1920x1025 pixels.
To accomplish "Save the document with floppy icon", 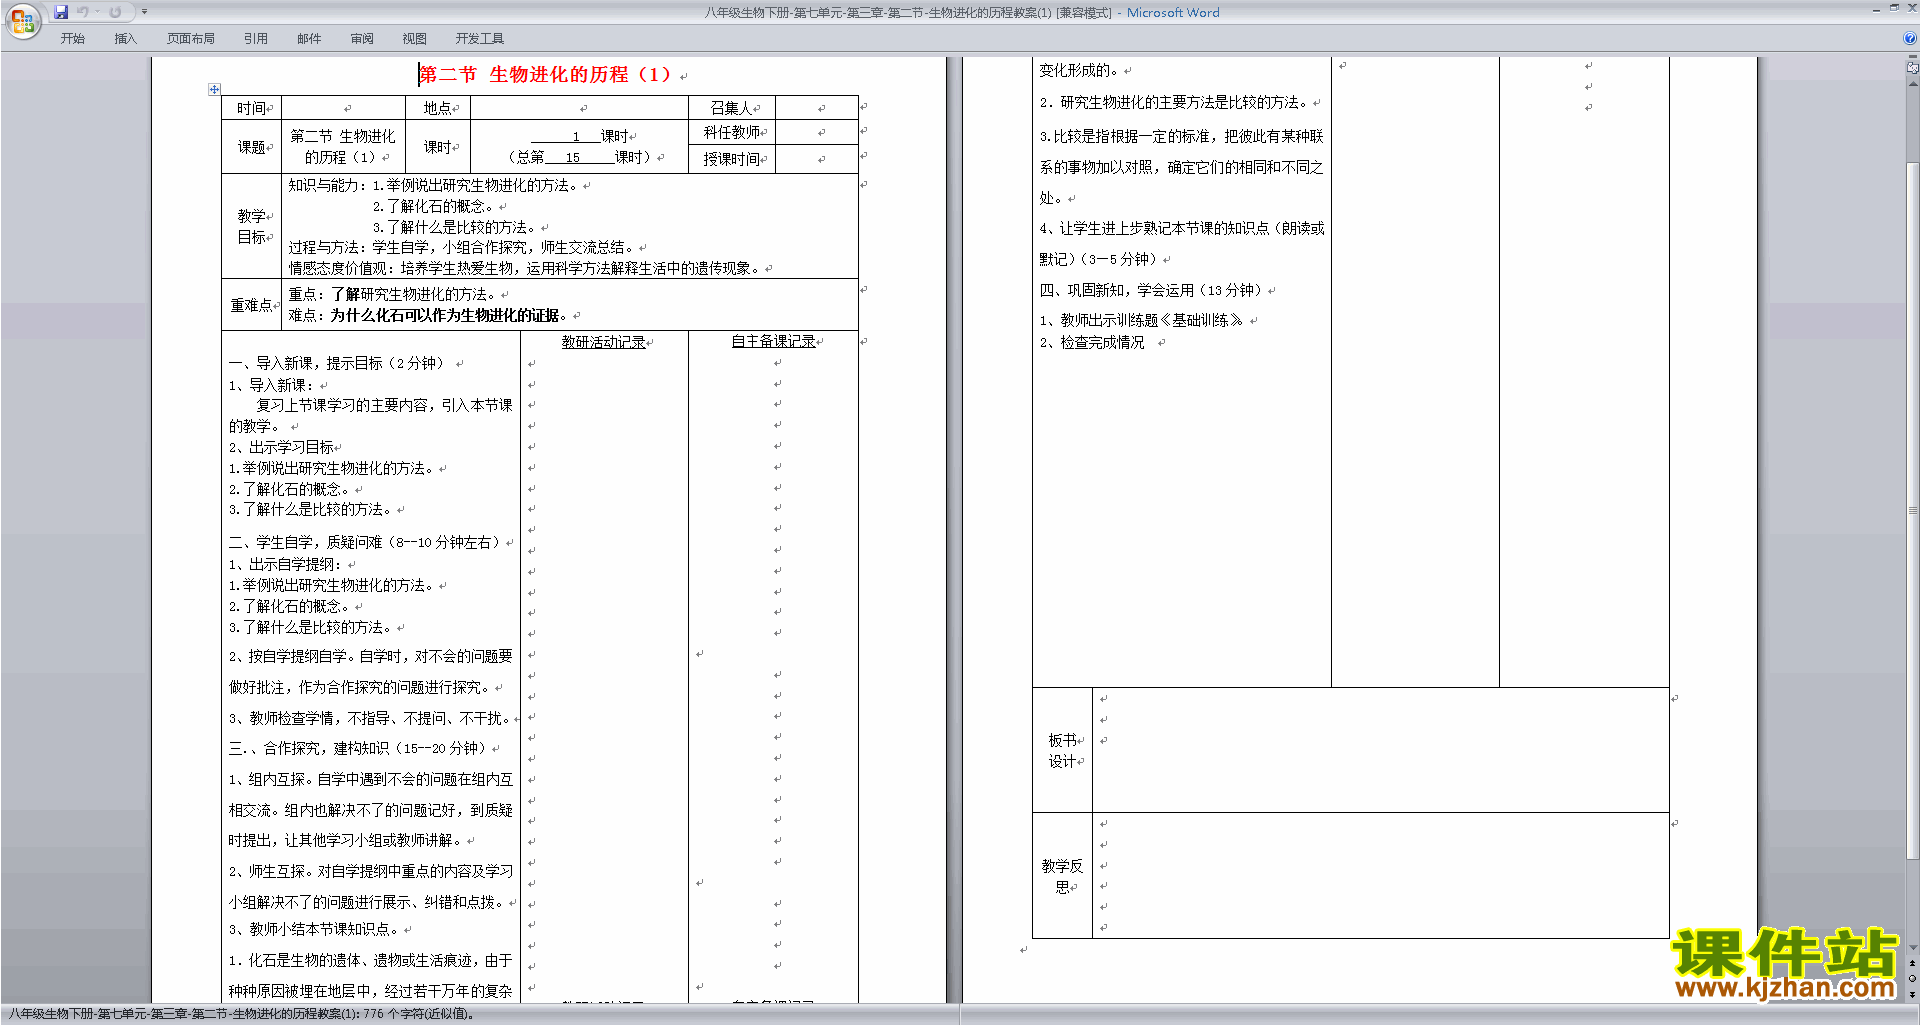I will coord(61,12).
